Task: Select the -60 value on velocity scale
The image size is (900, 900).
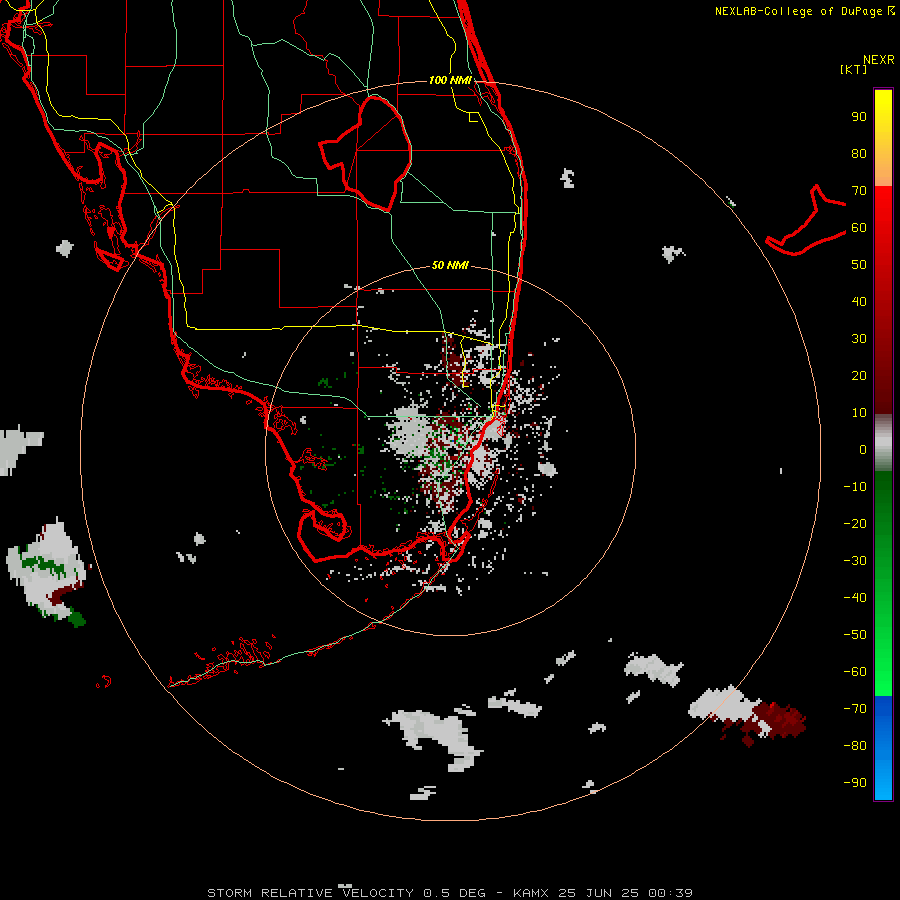Action: click(x=855, y=672)
